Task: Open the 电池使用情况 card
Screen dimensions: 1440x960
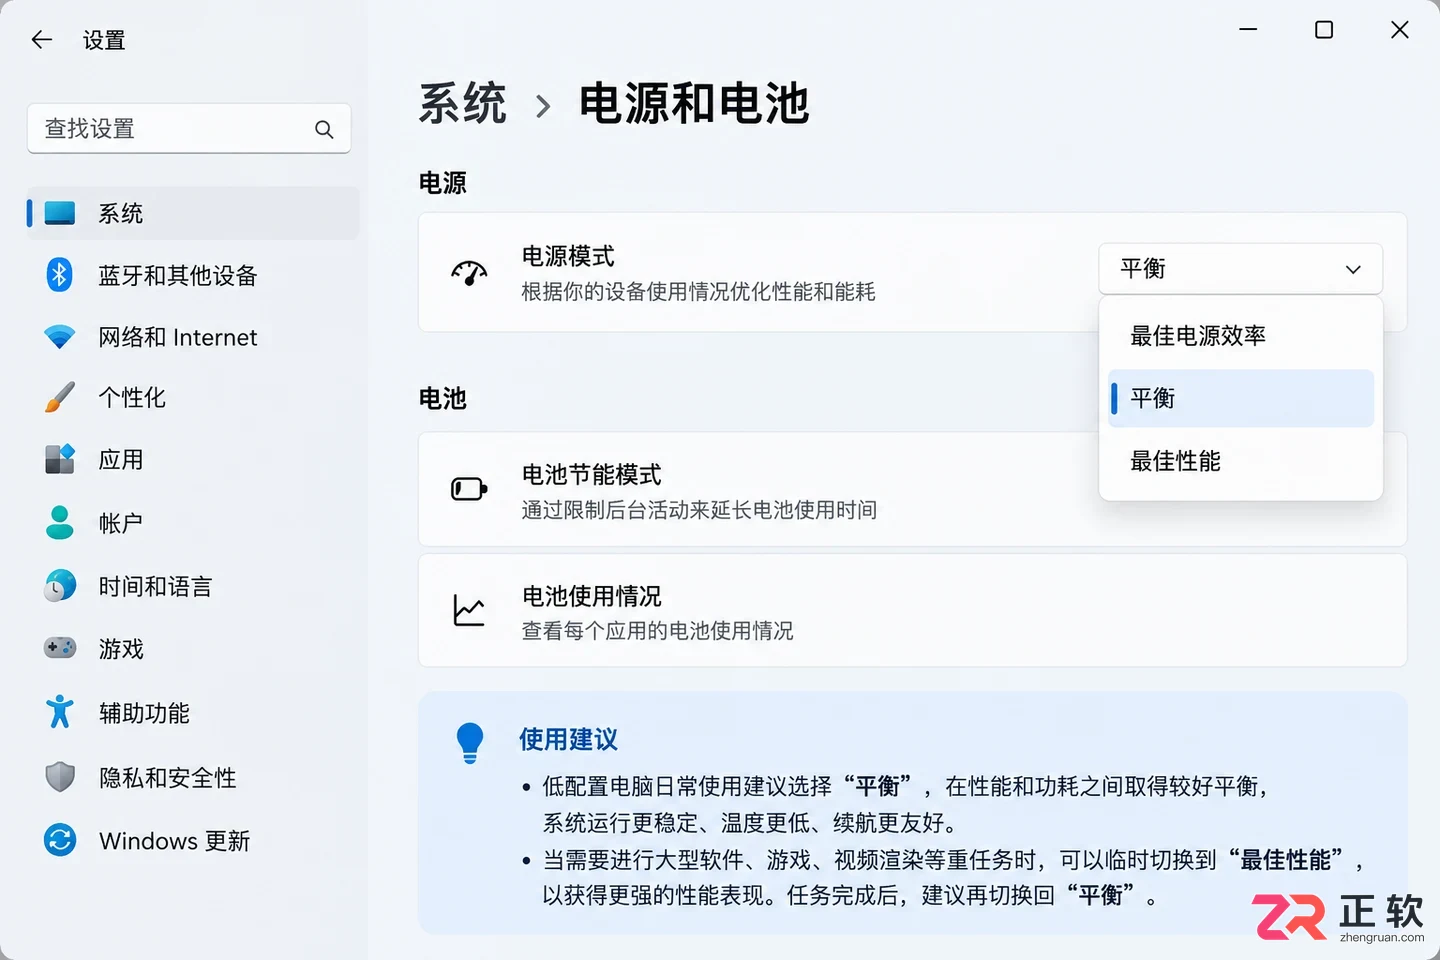Action: click(x=912, y=611)
